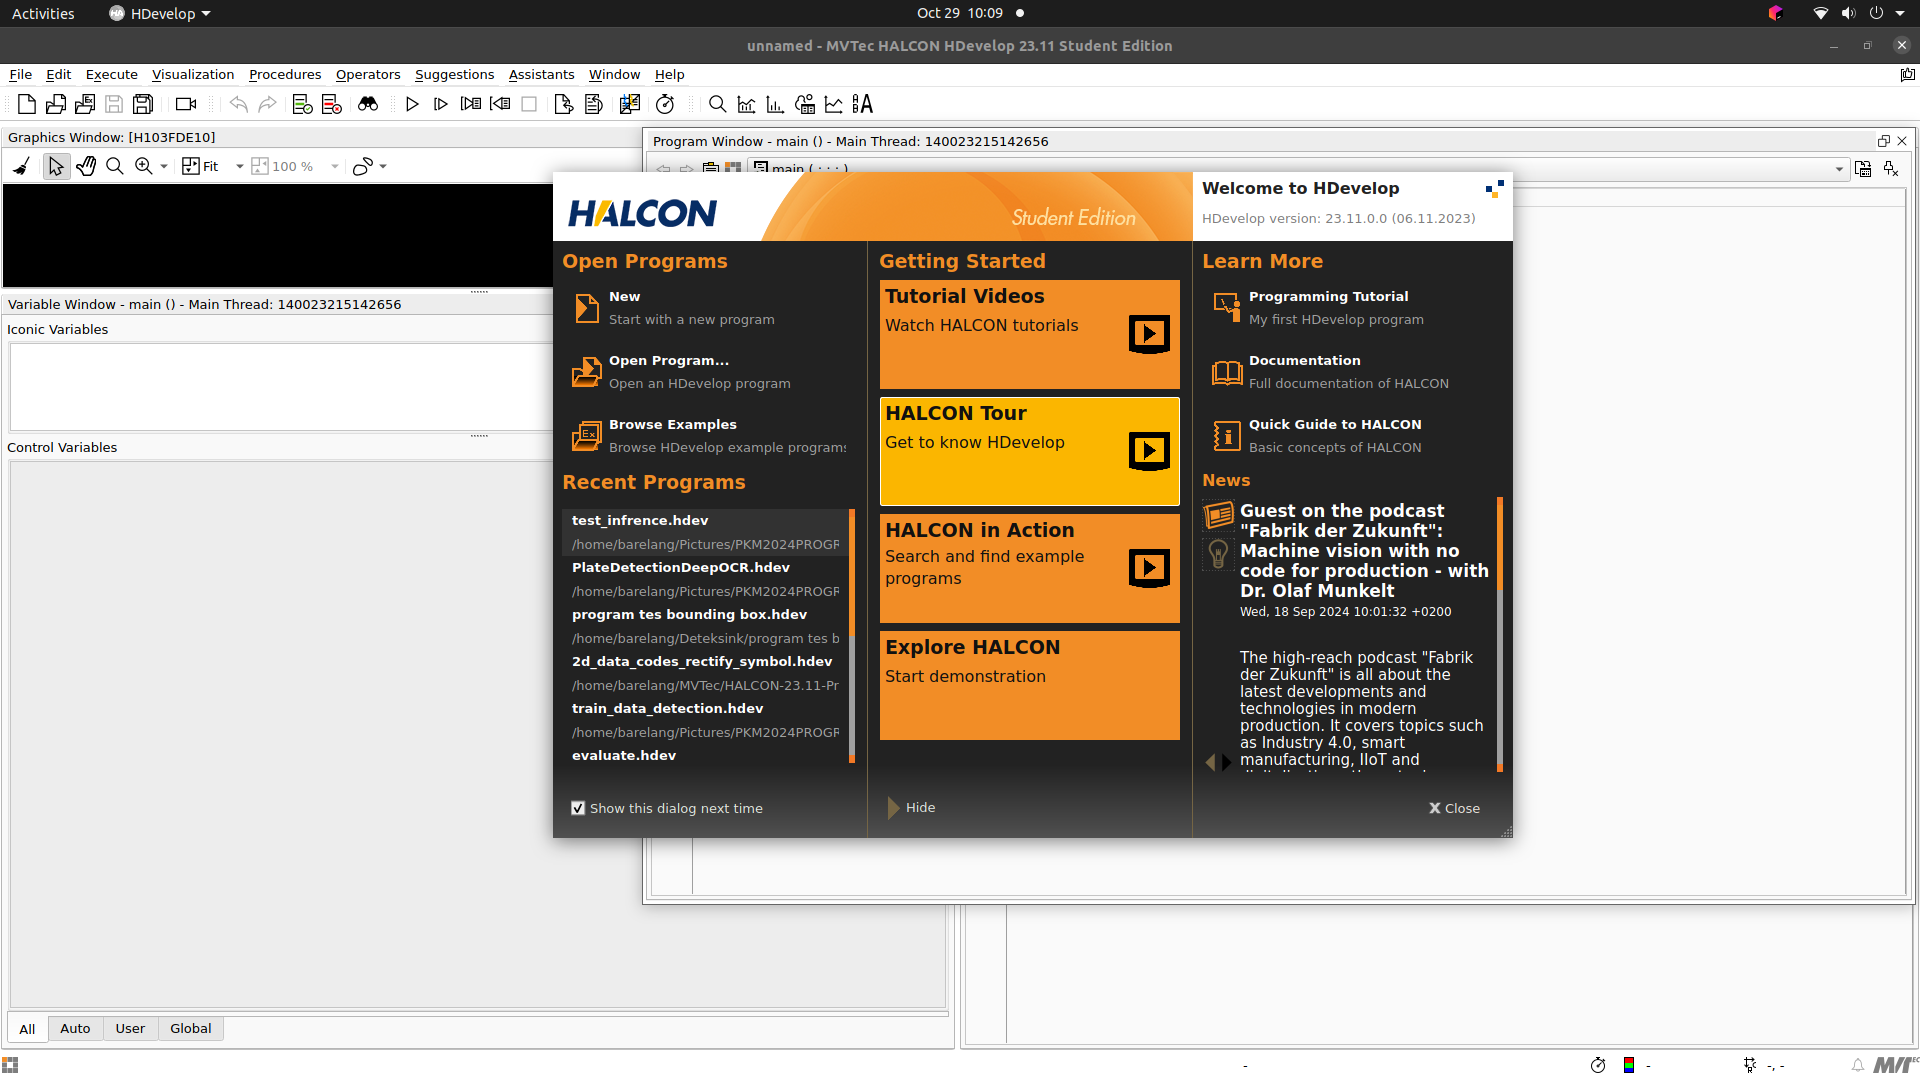
Task: Switch to the Auto variables tab
Action: click(x=75, y=1029)
